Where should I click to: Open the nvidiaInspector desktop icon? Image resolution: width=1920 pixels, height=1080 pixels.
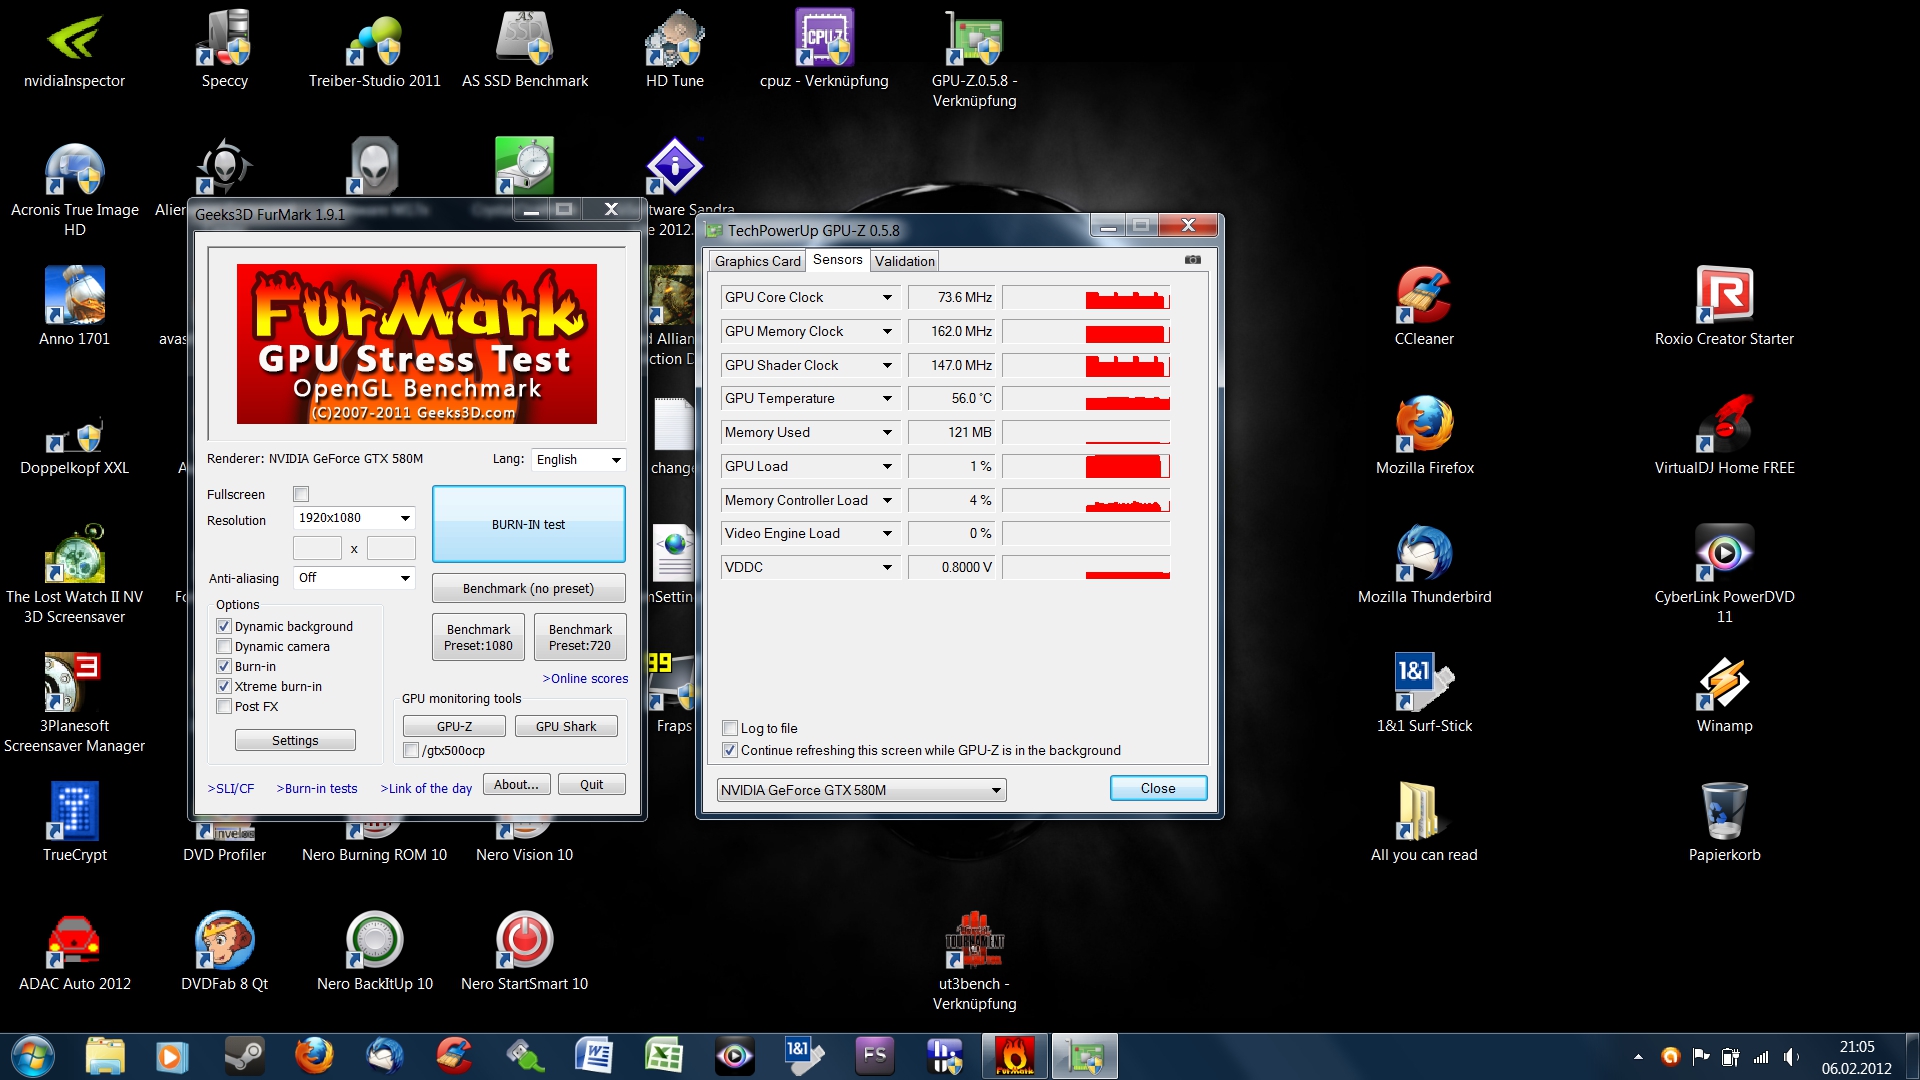tap(75, 50)
